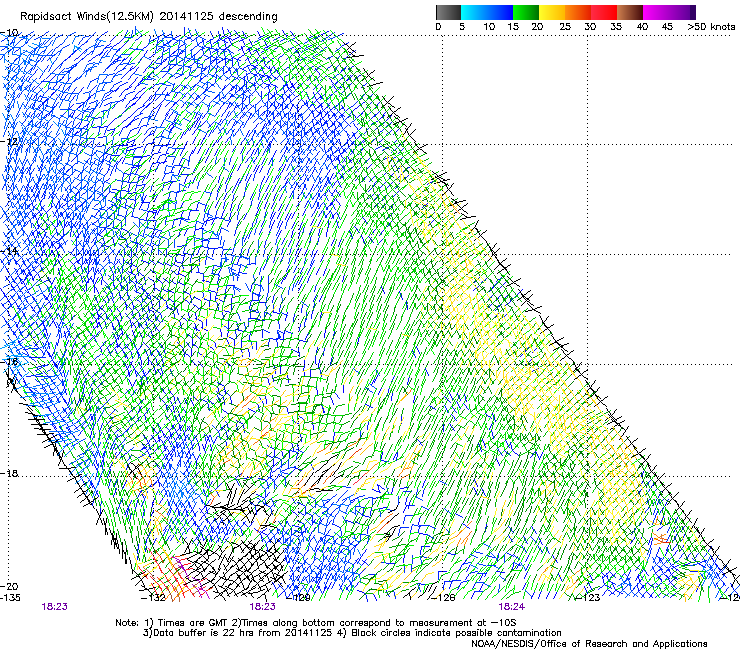The width and height of the screenshot is (740, 650).
Task: Click the -14 latitude axis label
Action: [x=9, y=251]
